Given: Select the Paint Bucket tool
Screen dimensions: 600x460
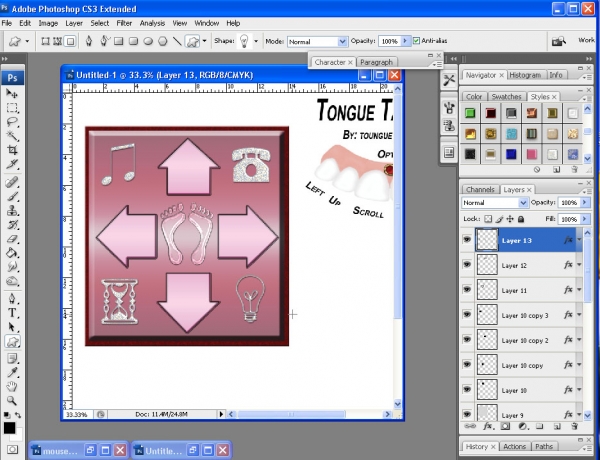Looking at the screenshot, I should [12, 253].
